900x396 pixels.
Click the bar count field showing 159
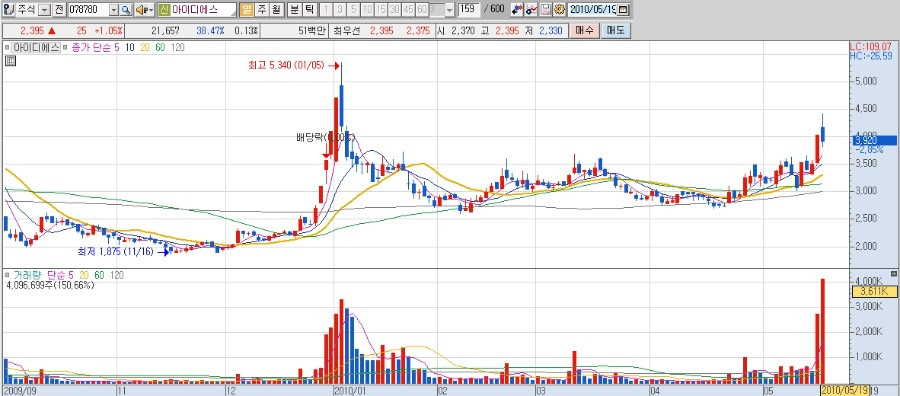469,9
